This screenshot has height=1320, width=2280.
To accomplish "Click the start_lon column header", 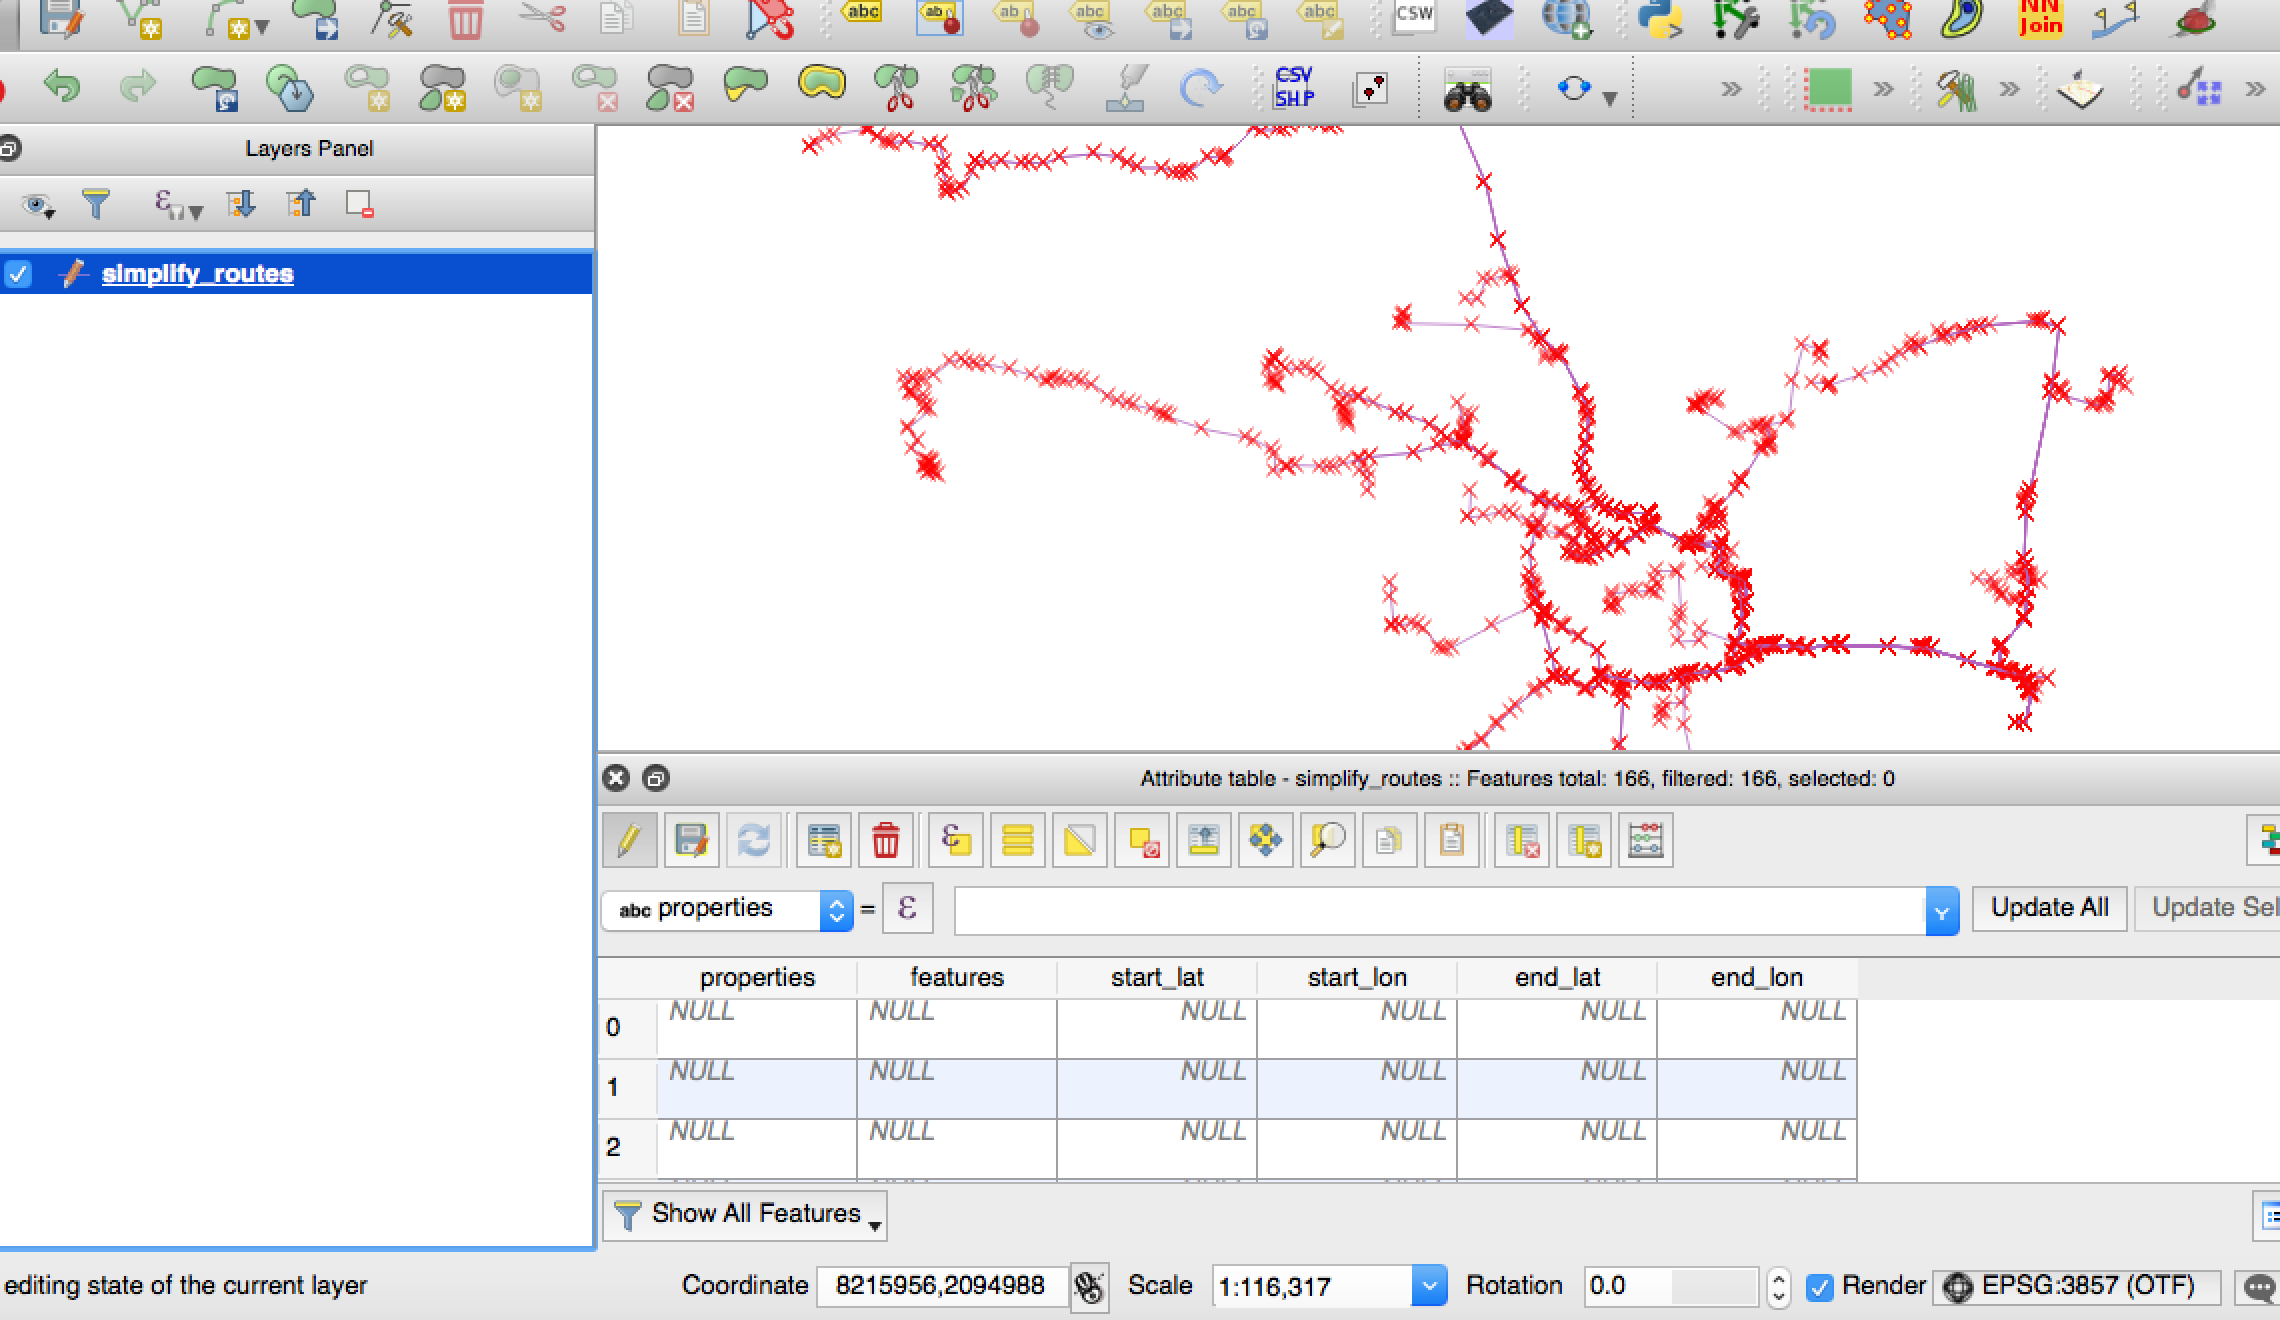I will (x=1357, y=977).
